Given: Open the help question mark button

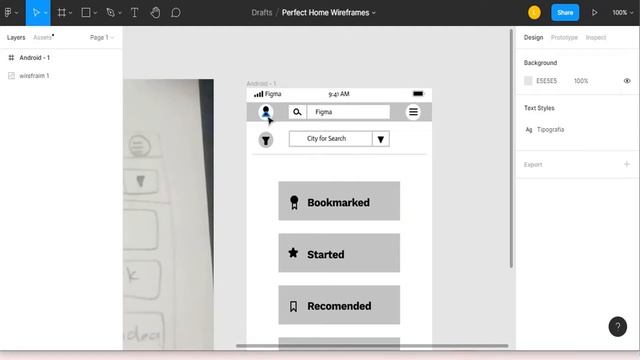Looking at the screenshot, I should [x=618, y=327].
